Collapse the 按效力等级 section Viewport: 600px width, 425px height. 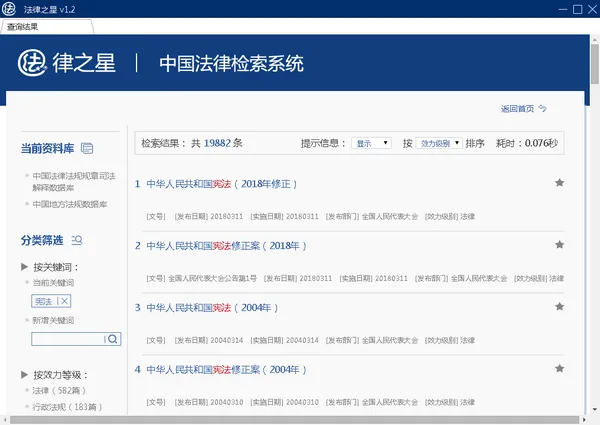[x=24, y=375]
